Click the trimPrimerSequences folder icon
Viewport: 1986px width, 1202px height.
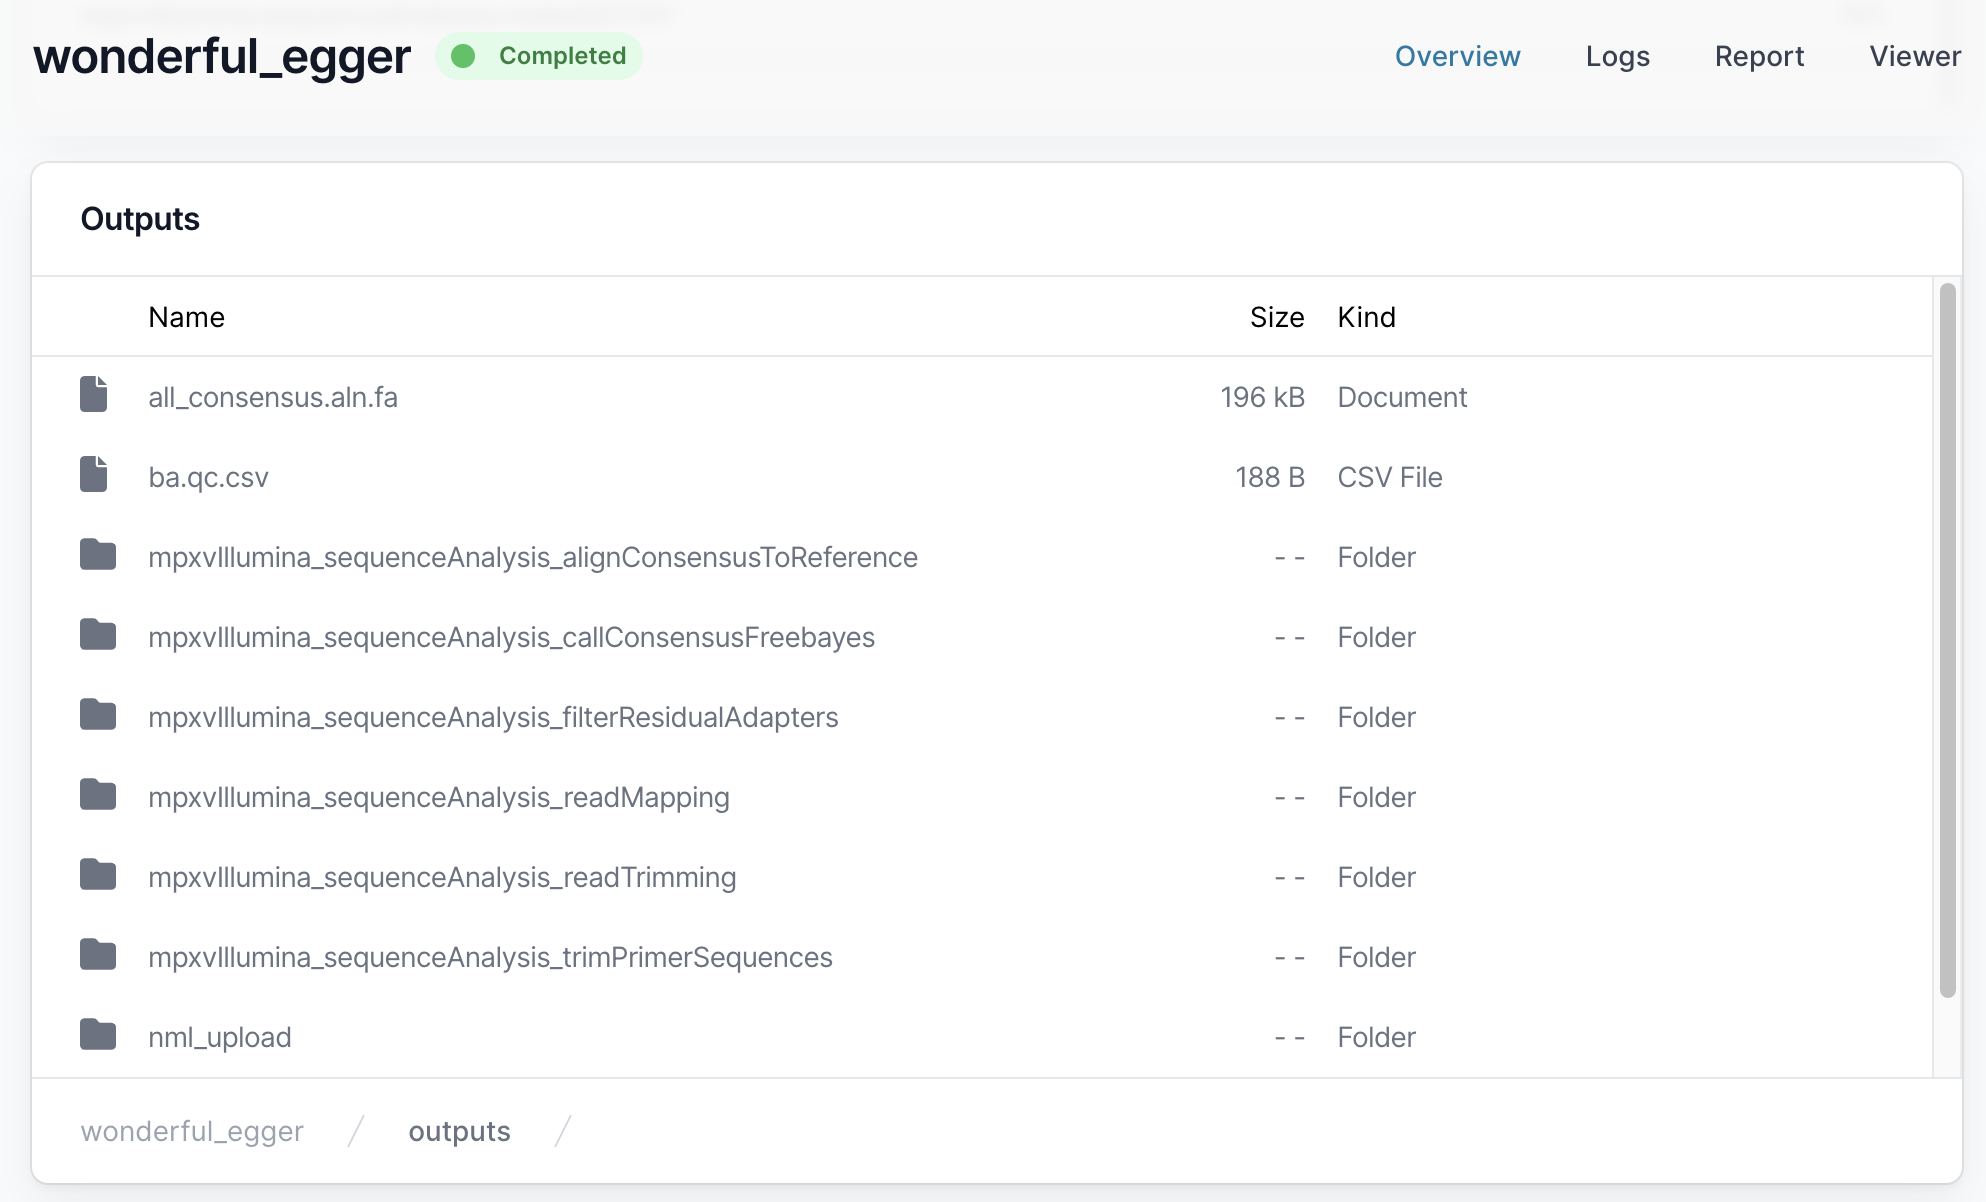[98, 955]
